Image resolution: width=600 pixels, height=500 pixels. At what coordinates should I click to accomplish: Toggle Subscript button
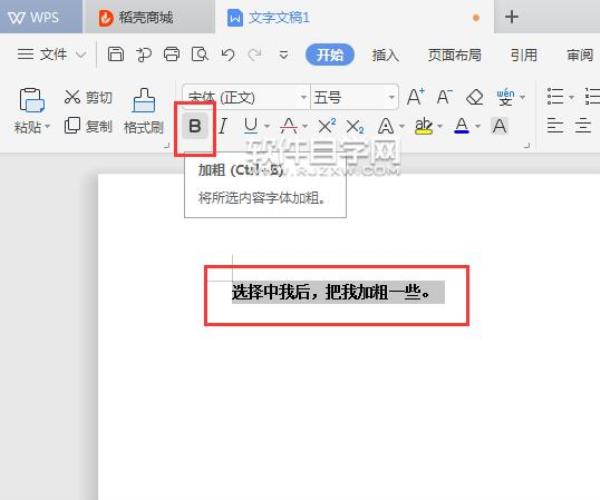tap(355, 126)
